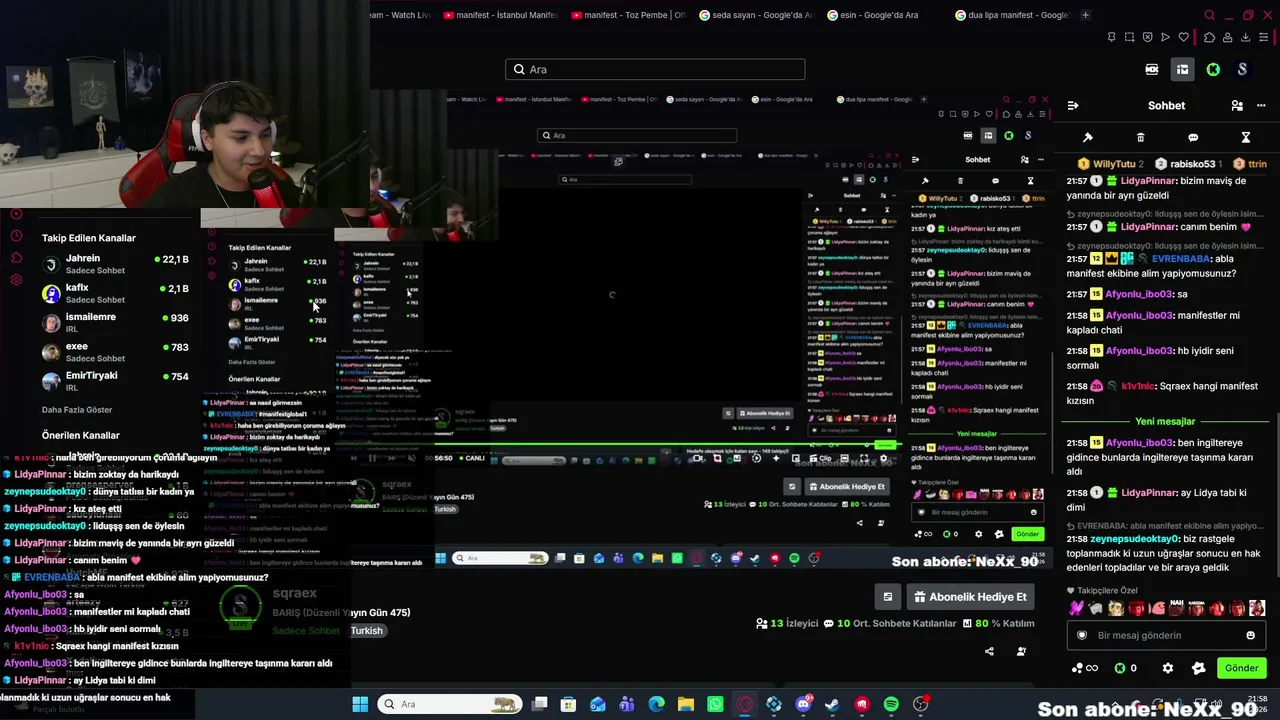This screenshot has height=720, width=1280.
Task: Open the ad blocker shield icon
Action: 1147,37
